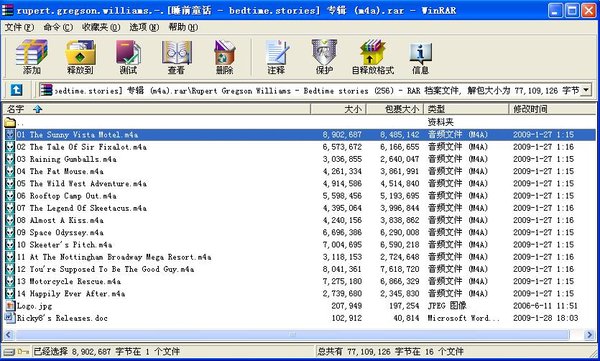The image size is (600, 361).
Task: Click the horizontal scrollbar thumb
Action: [292, 335]
